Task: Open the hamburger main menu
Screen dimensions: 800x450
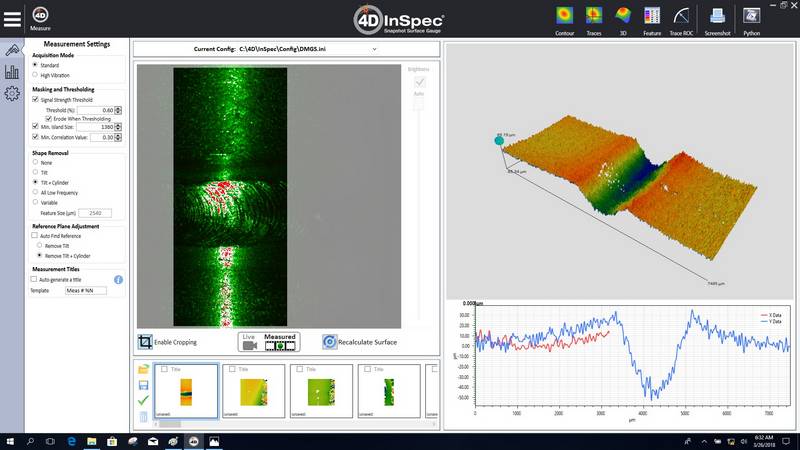Action: click(x=12, y=19)
